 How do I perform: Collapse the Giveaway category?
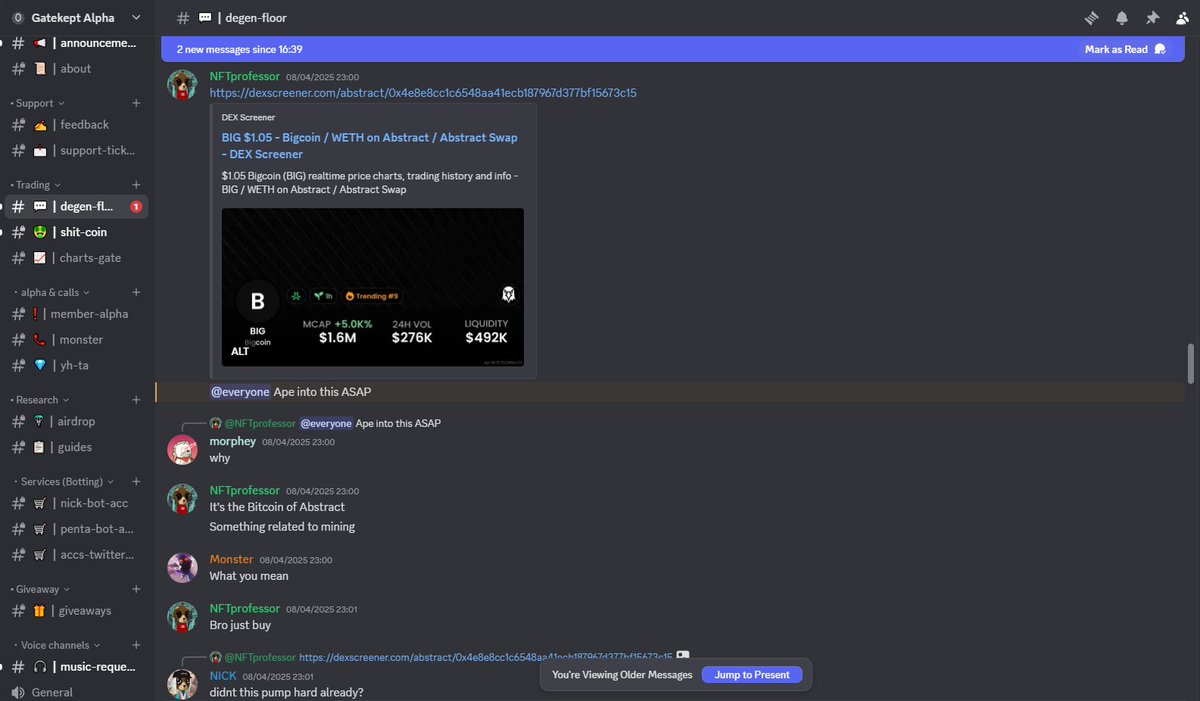coord(42,589)
